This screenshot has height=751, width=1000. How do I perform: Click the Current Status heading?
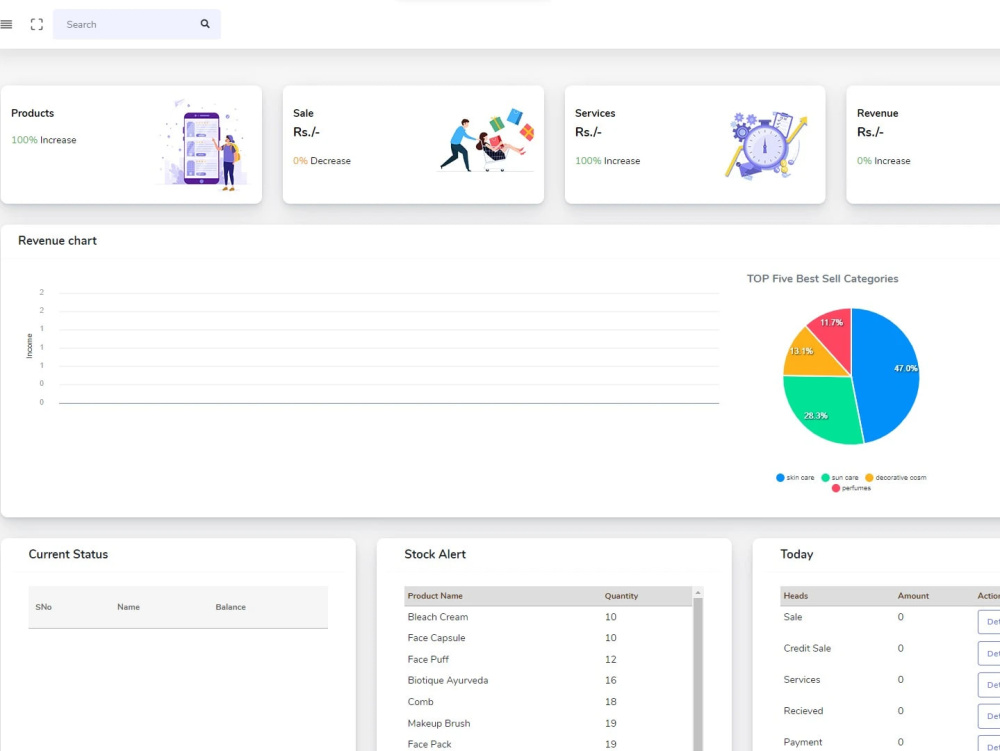pyautogui.click(x=68, y=554)
